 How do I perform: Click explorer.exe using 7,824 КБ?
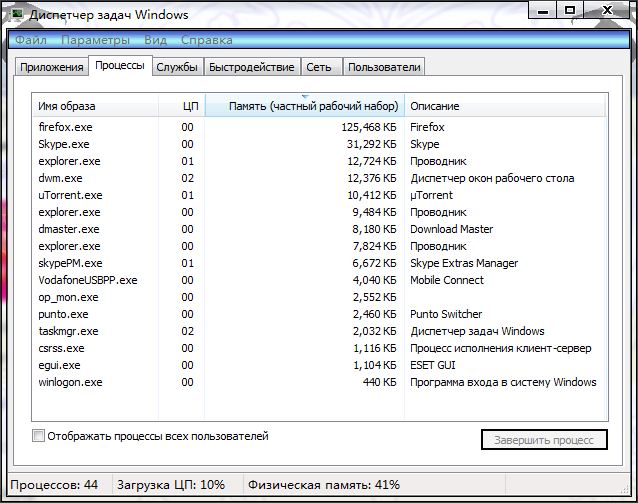point(319,246)
